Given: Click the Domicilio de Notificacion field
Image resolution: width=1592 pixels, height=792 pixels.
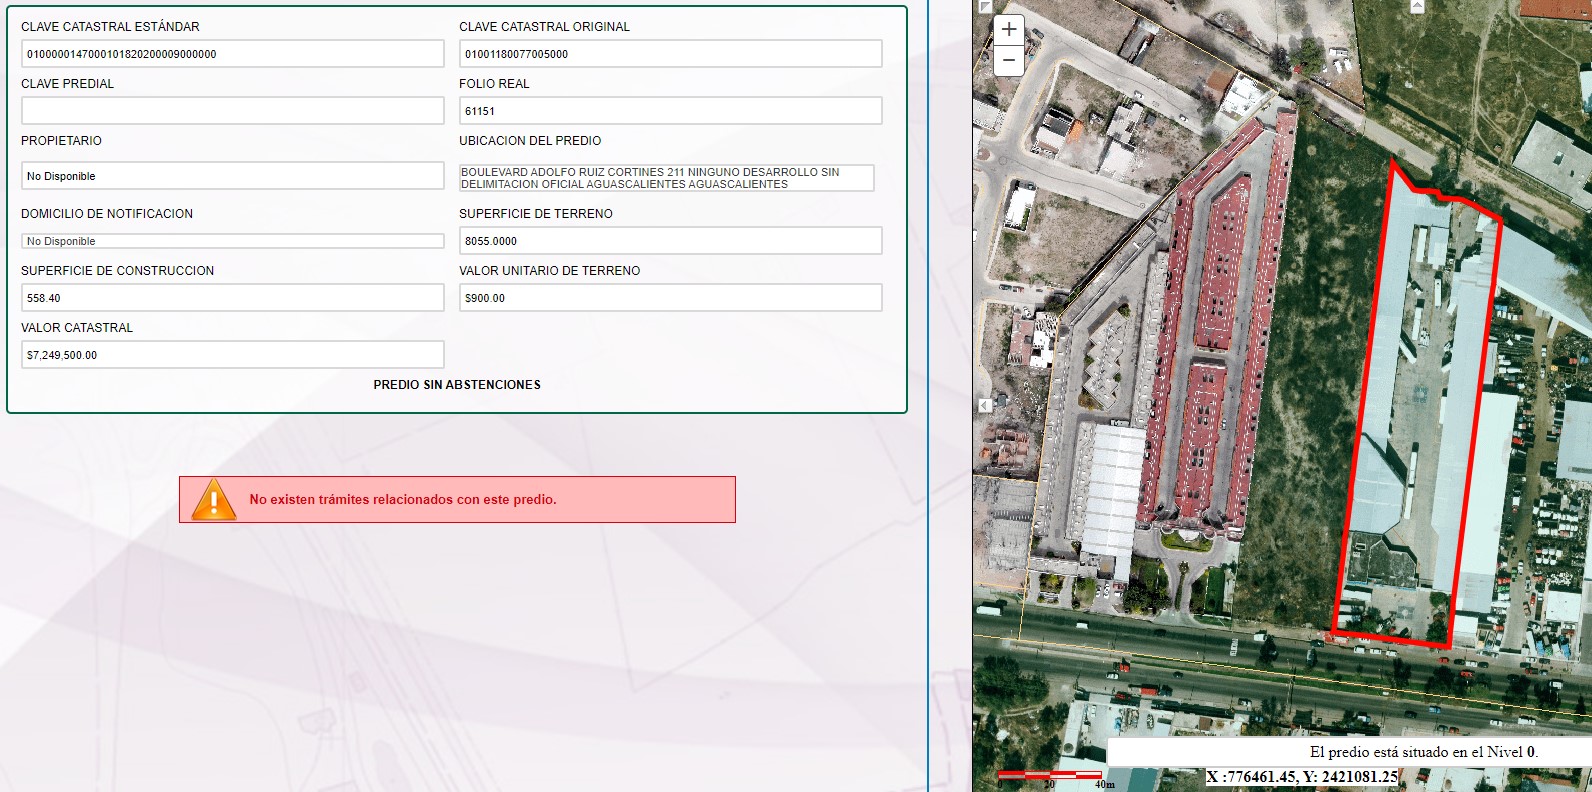Looking at the screenshot, I should click(x=232, y=241).
